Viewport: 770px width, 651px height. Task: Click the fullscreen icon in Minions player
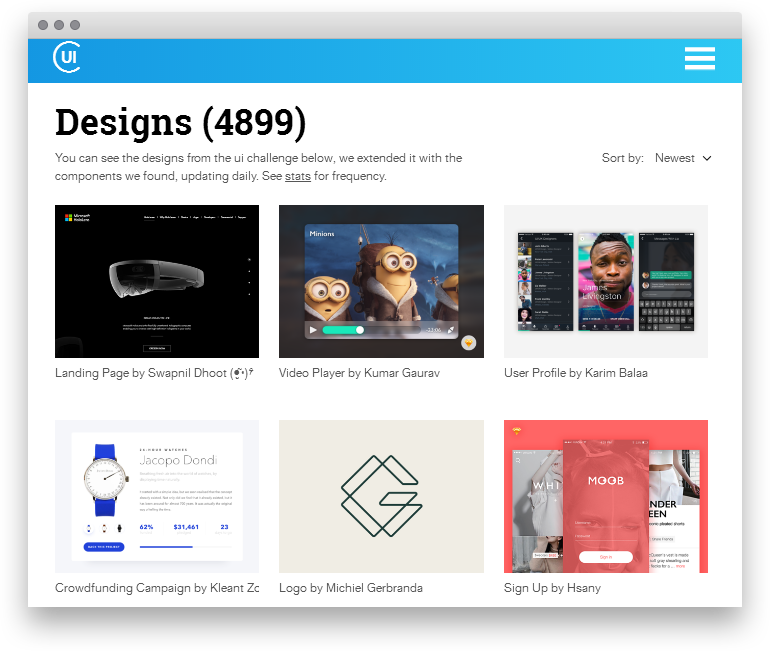coord(451,330)
